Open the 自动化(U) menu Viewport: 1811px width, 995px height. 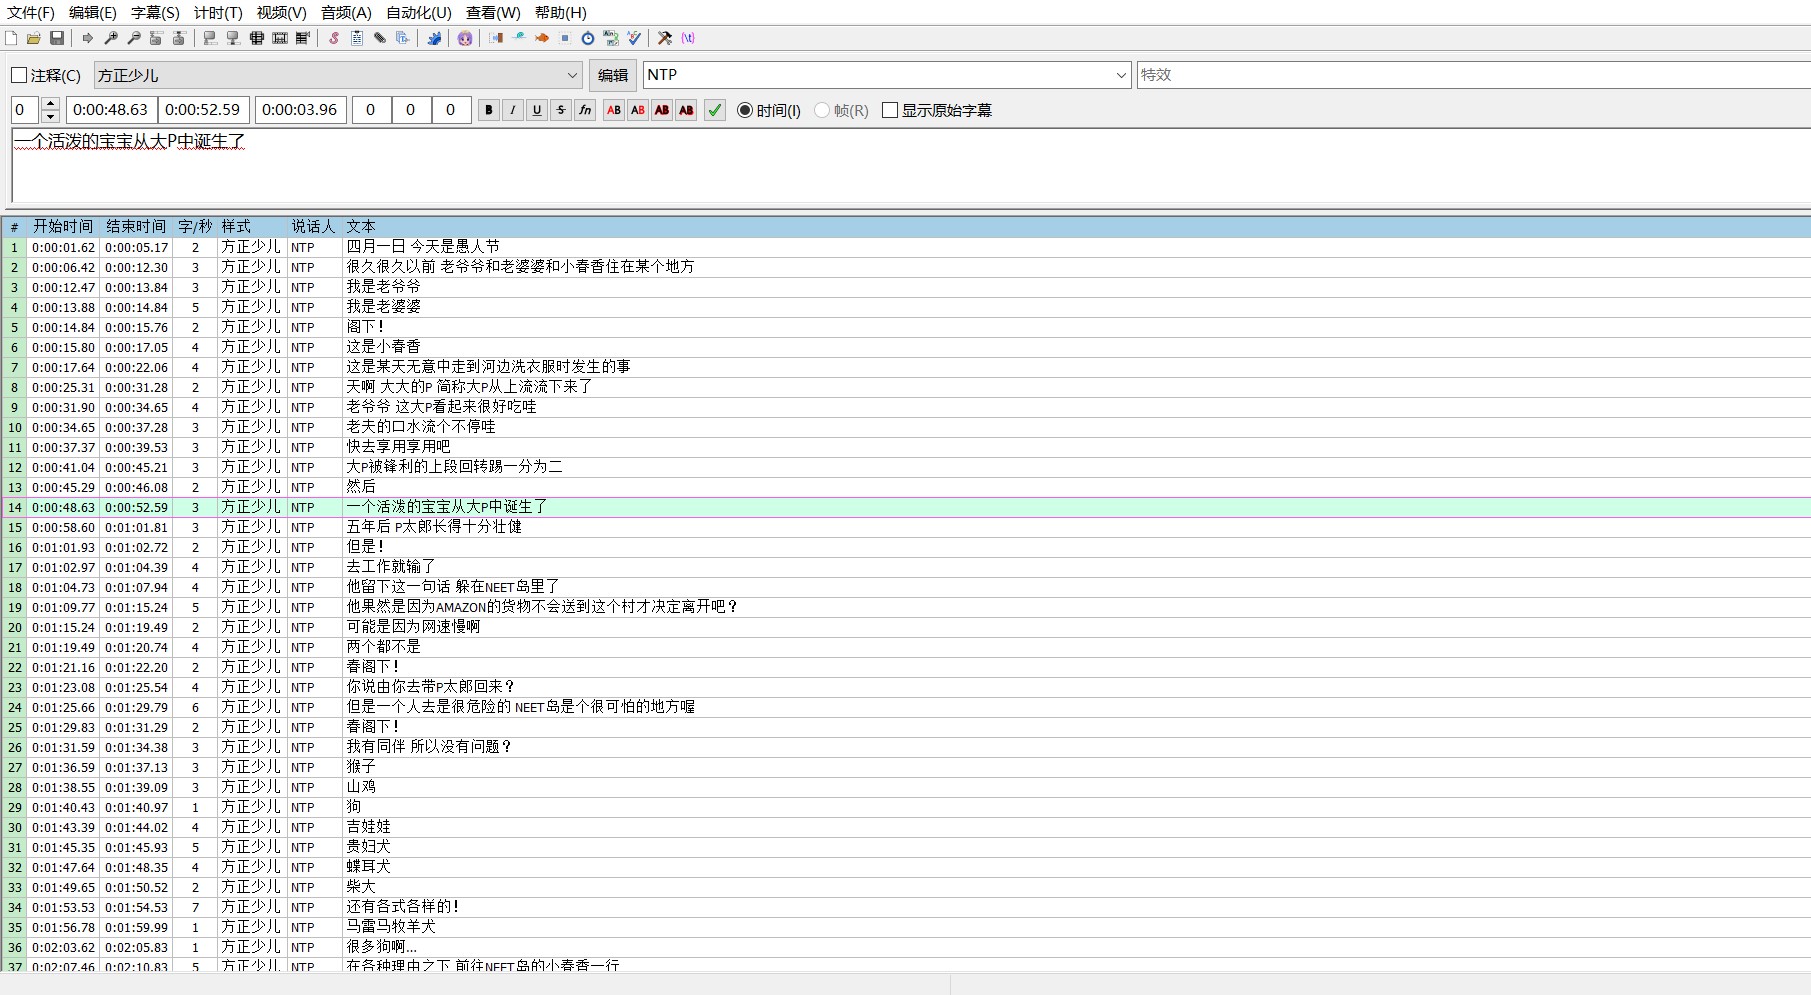click(x=419, y=13)
